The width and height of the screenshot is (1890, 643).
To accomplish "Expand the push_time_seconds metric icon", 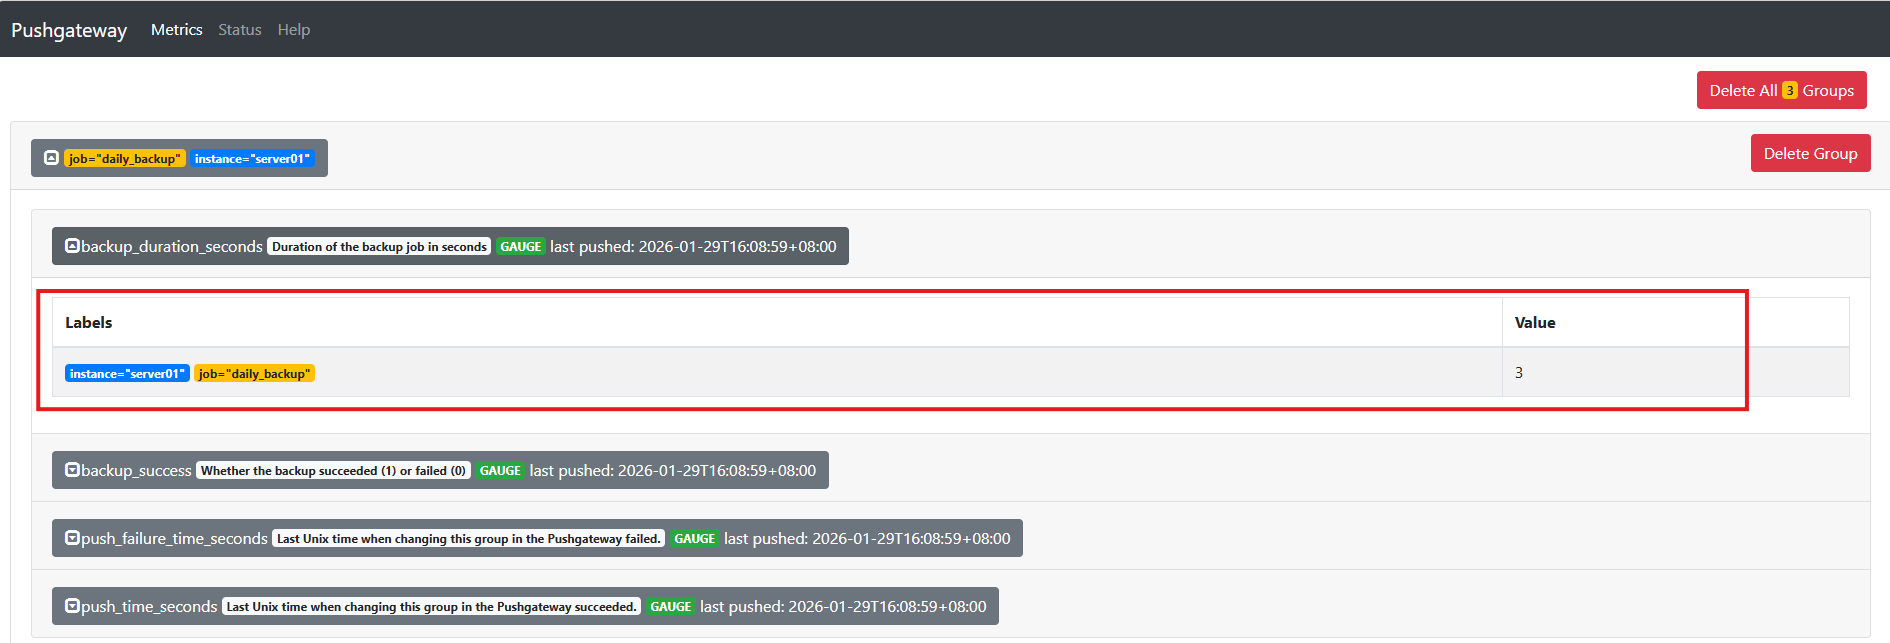I will (72, 606).
